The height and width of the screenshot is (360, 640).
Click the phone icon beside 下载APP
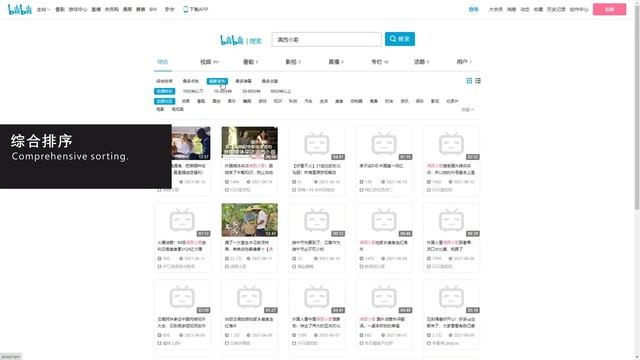point(186,9)
